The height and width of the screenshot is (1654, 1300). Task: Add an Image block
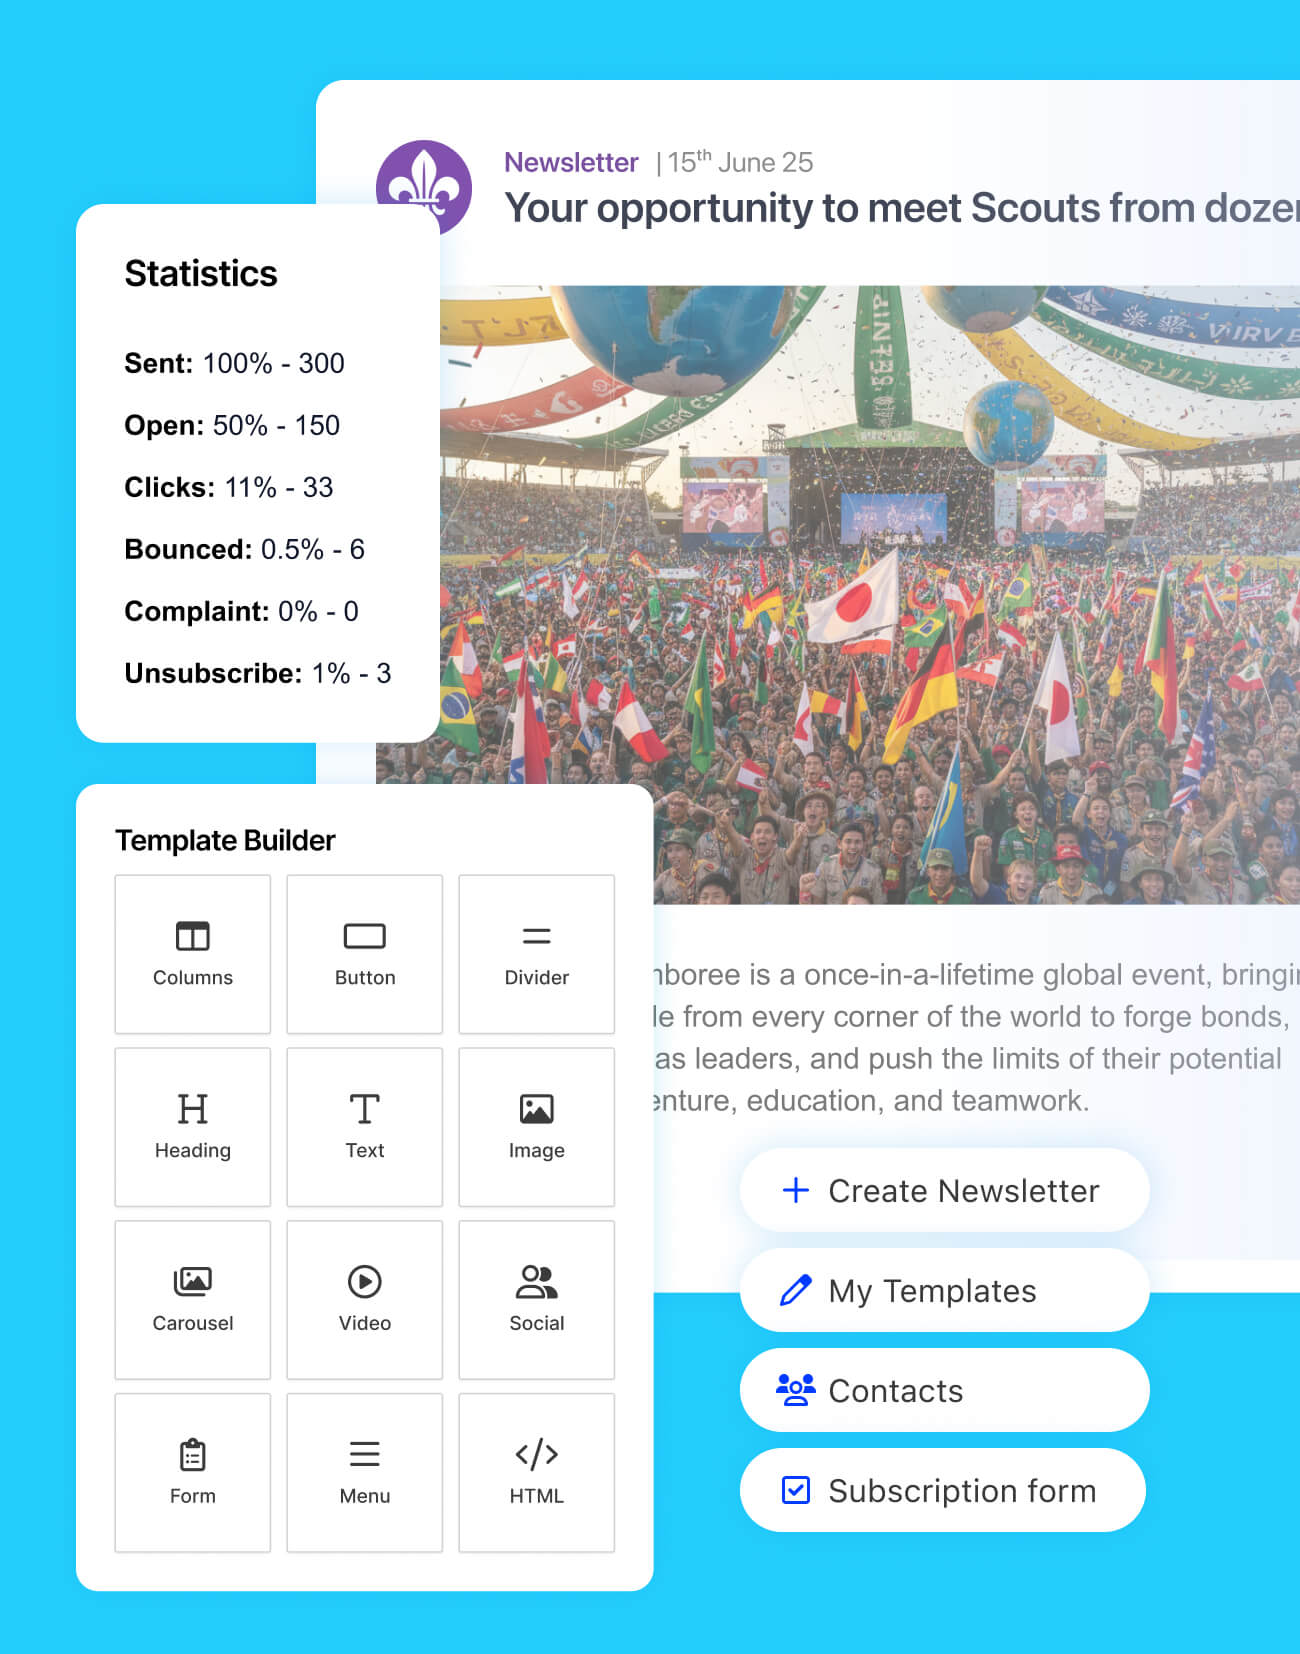pyautogui.click(x=537, y=1127)
